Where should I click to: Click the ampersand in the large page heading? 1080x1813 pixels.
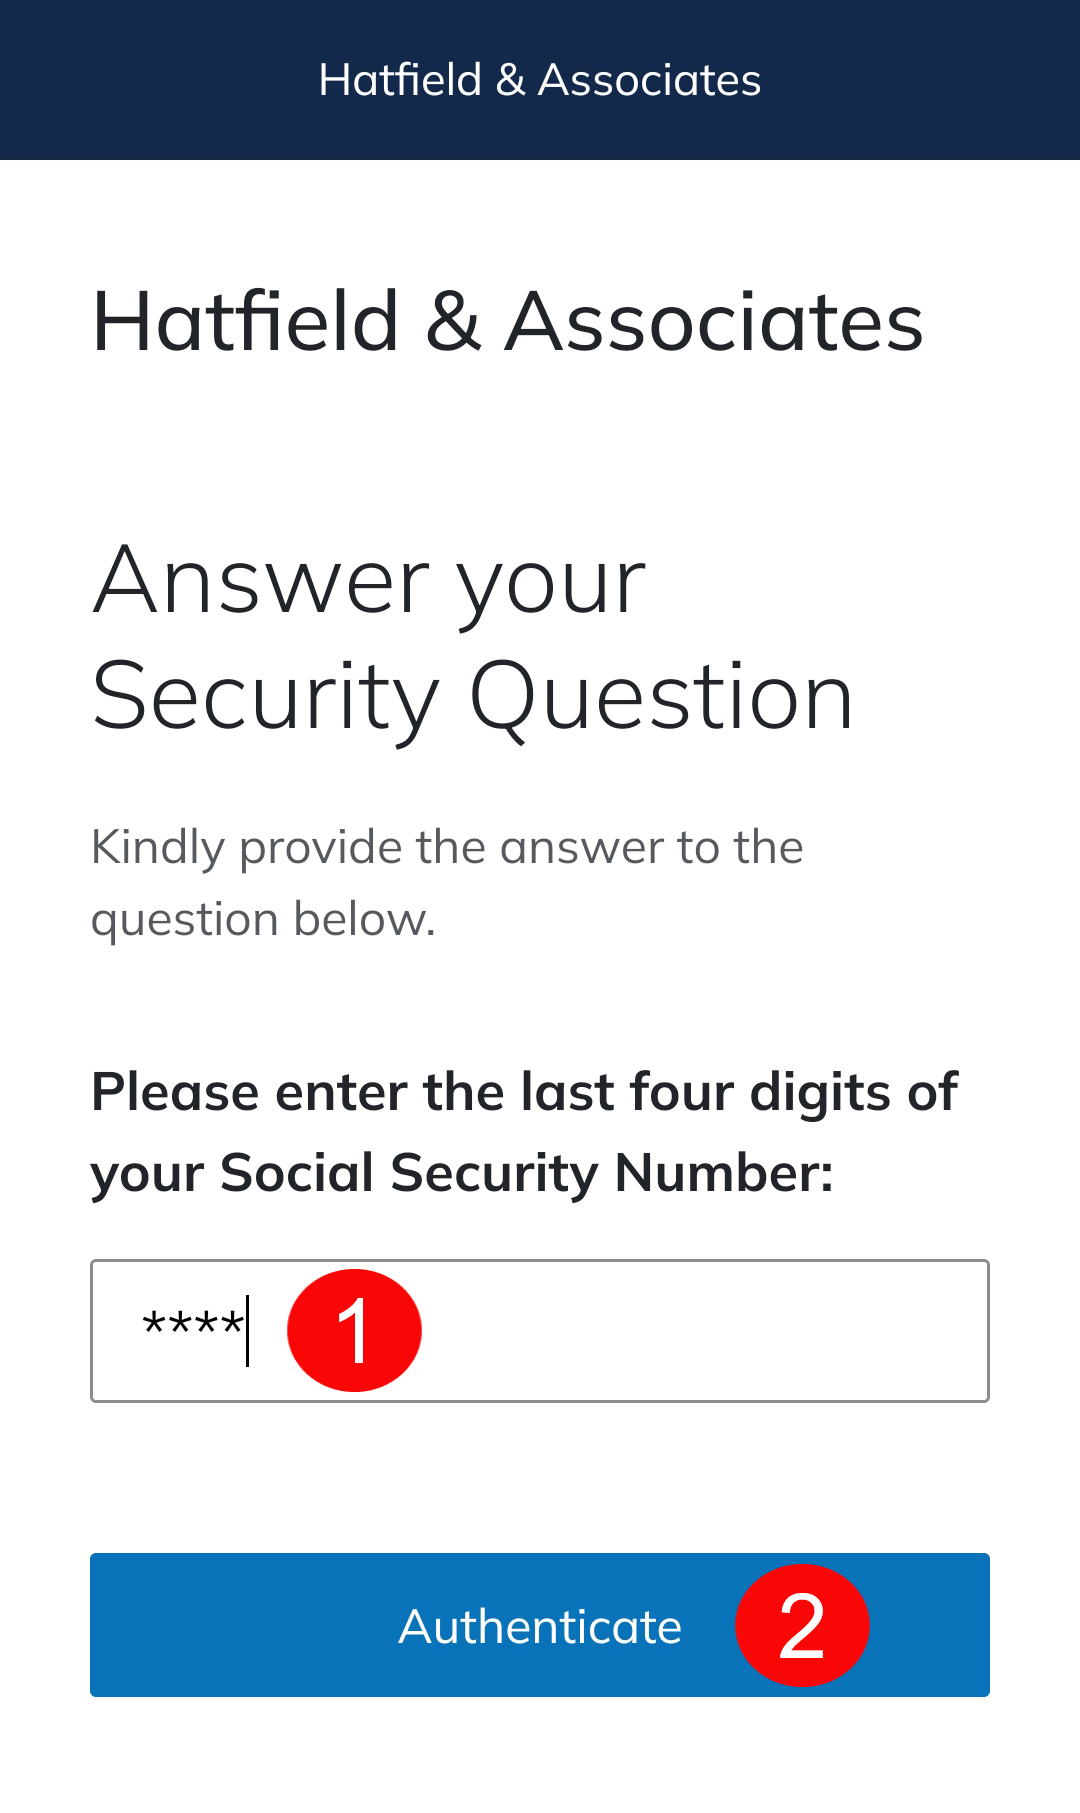click(x=452, y=322)
